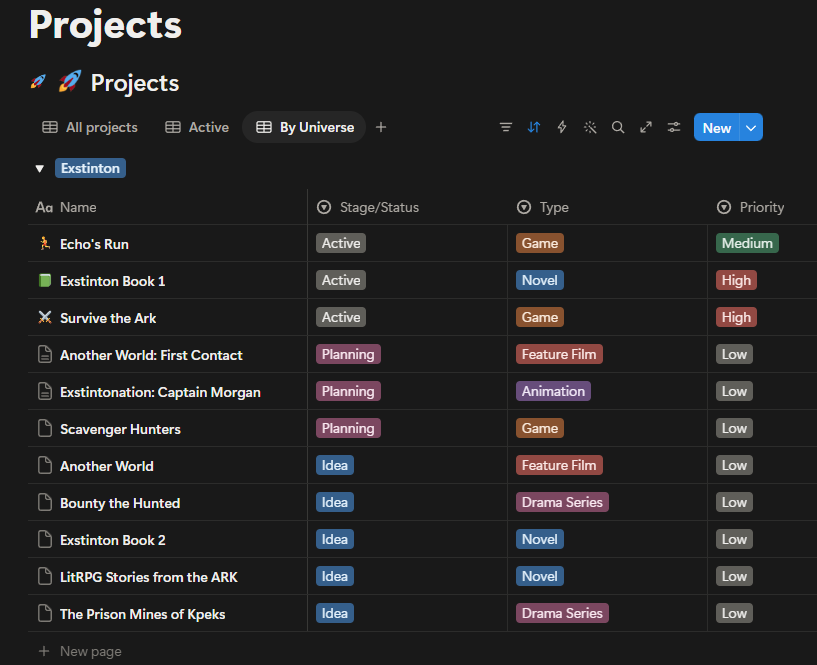The image size is (817, 665).
Task: Open the dropdown arrow beside New button
Action: tap(751, 128)
